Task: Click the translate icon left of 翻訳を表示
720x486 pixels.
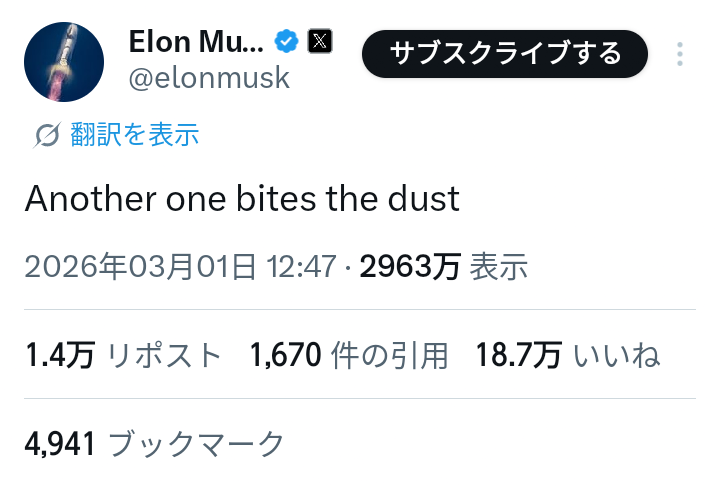Action: (47, 135)
